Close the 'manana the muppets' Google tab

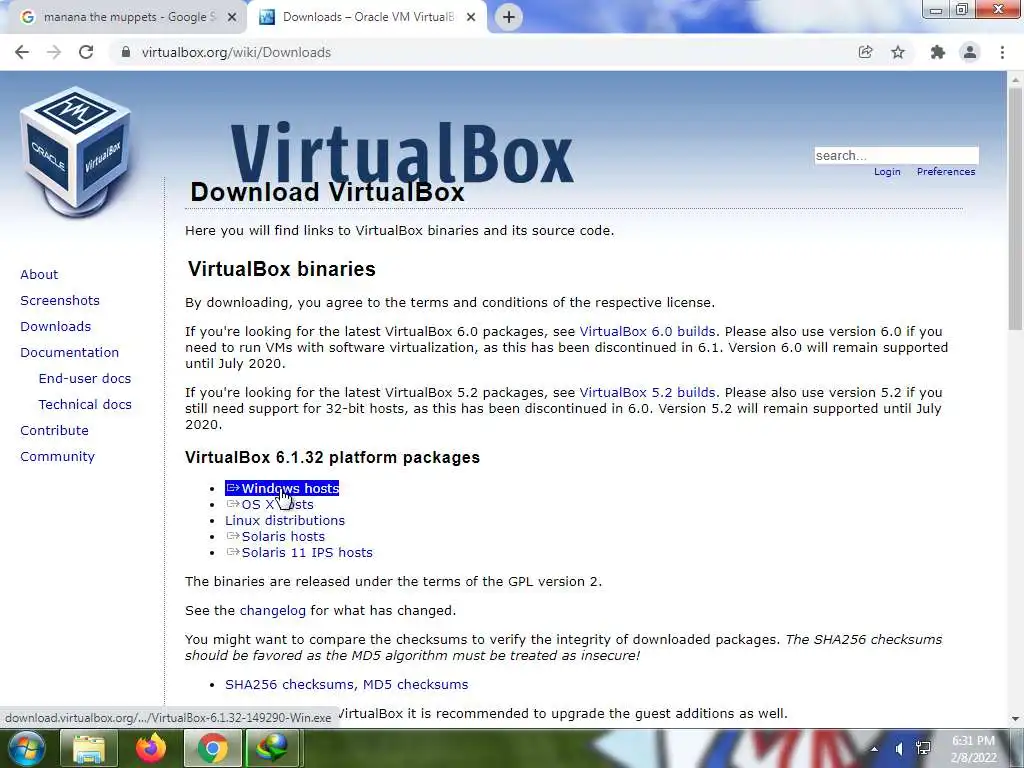click(231, 17)
